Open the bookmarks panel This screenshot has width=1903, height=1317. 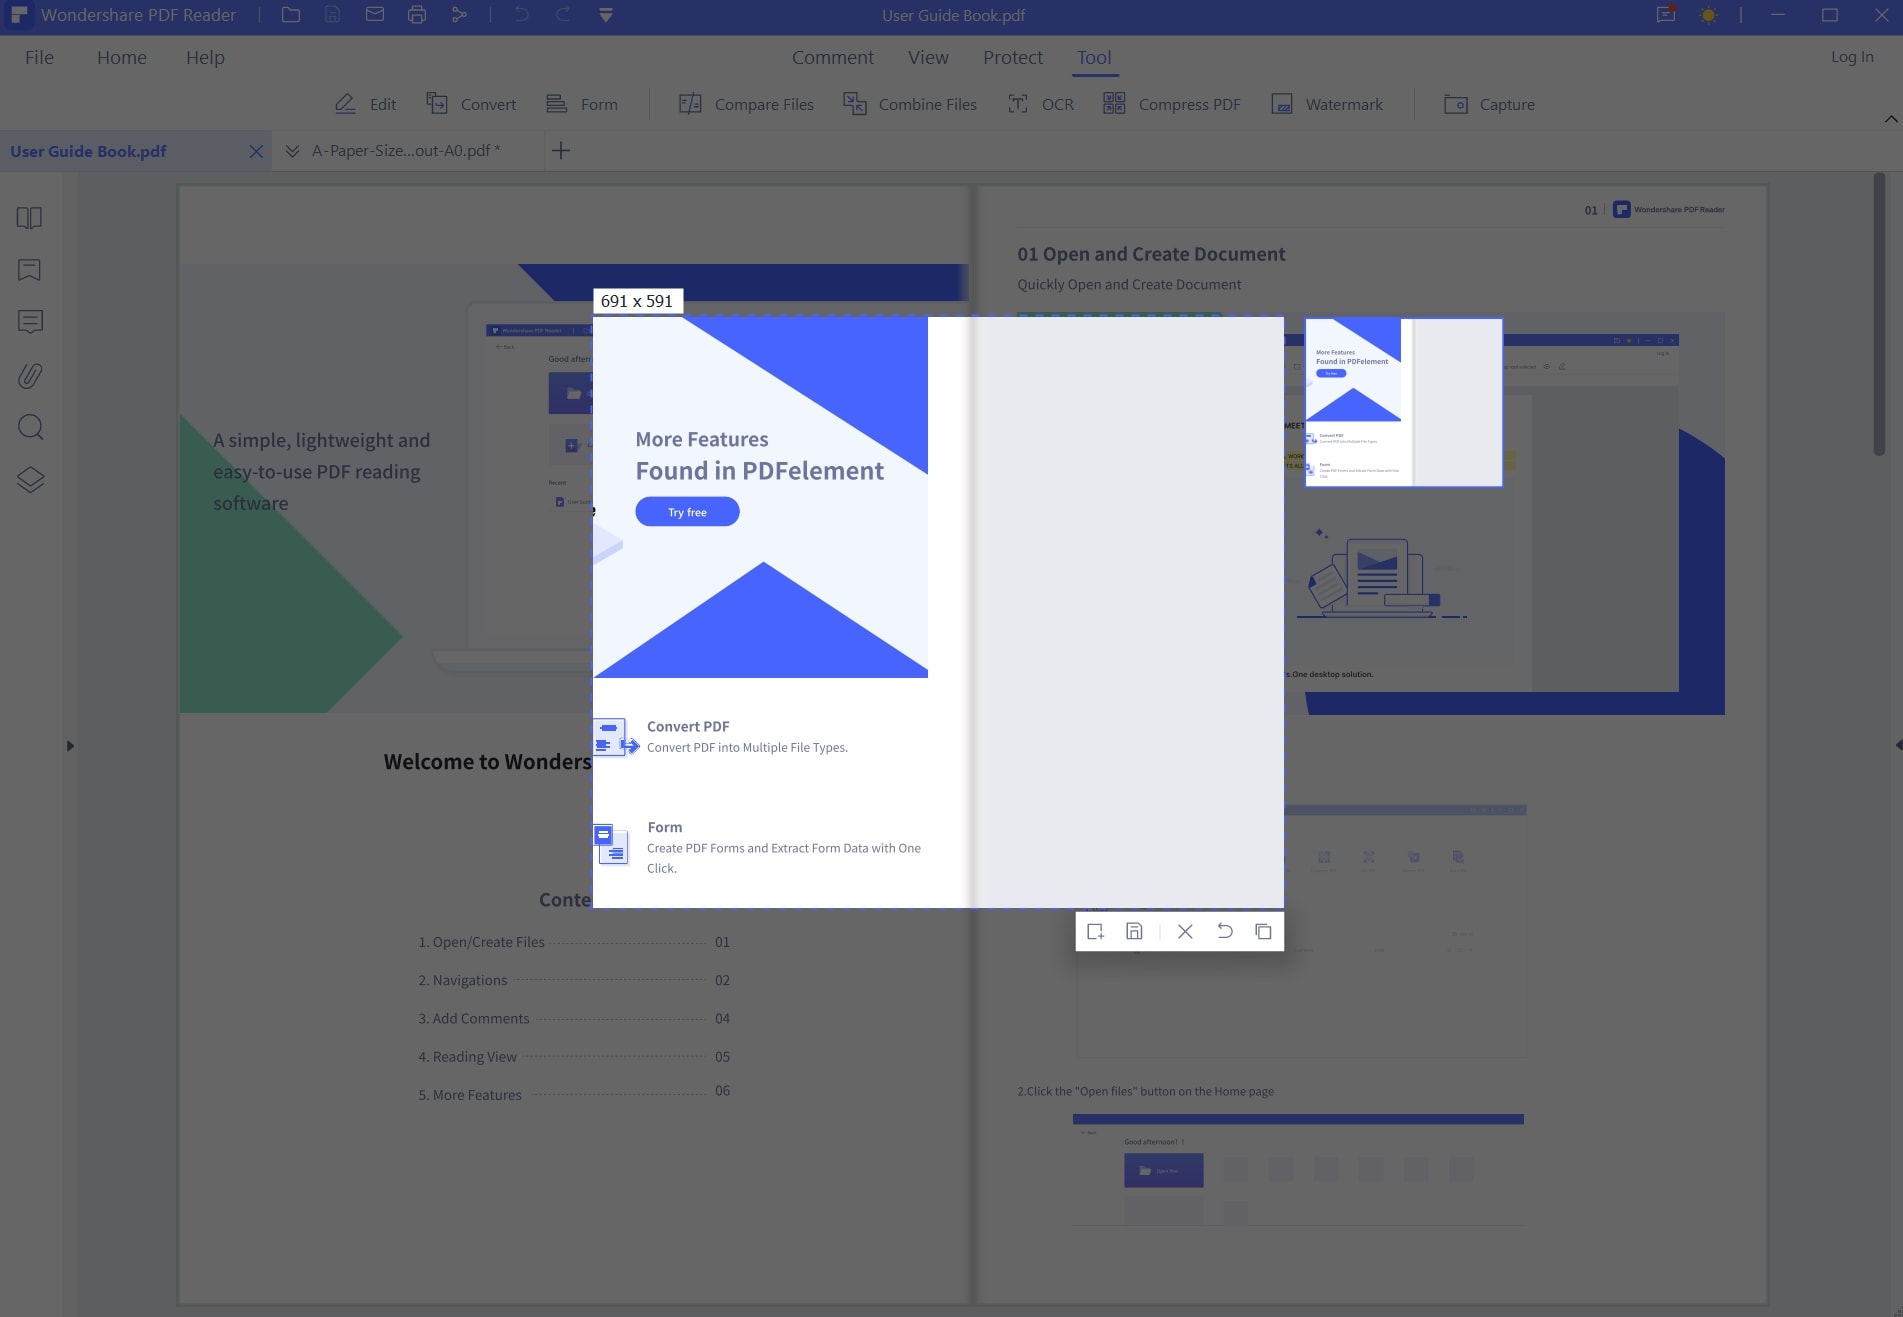30,270
